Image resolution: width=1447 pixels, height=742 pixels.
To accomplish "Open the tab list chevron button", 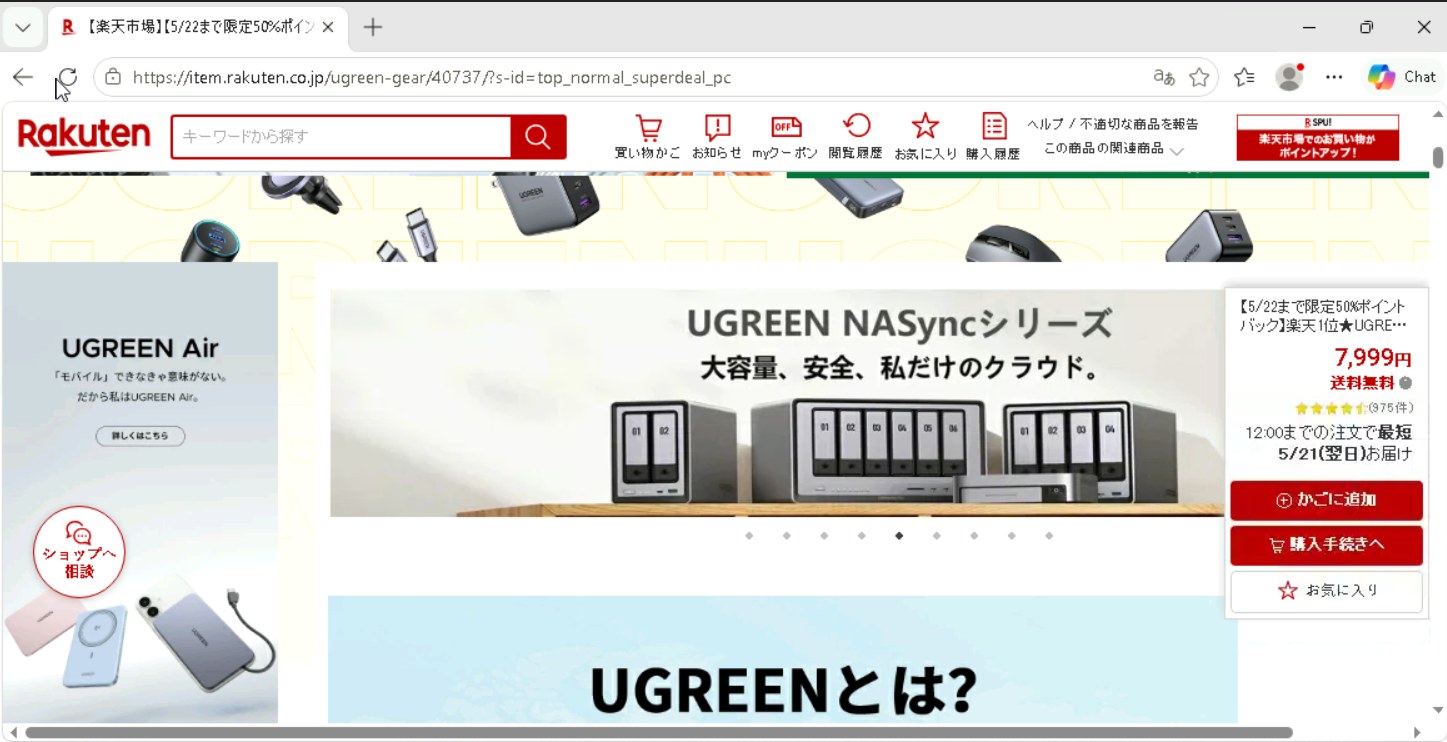I will 23,27.
